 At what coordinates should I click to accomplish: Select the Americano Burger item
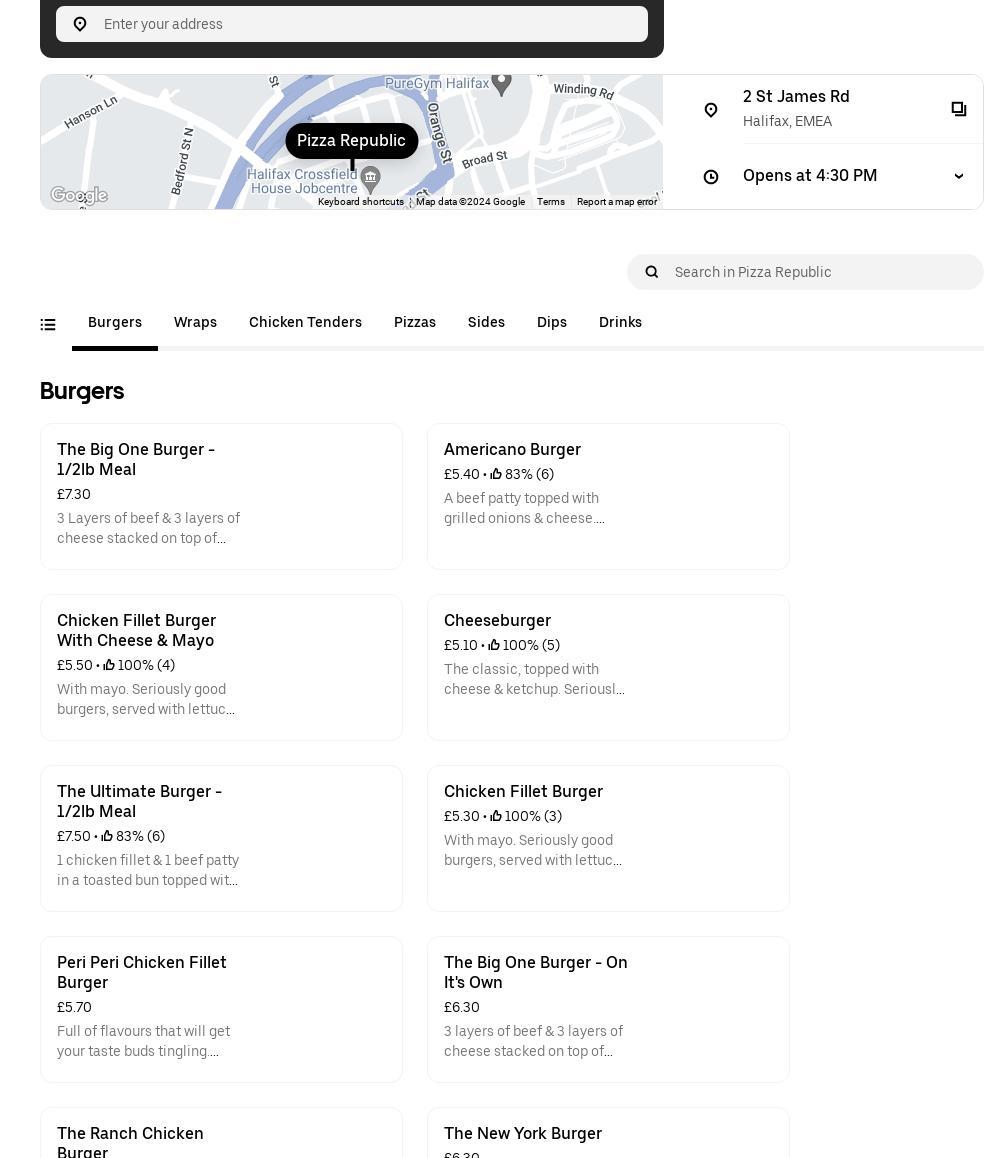pos(608,496)
